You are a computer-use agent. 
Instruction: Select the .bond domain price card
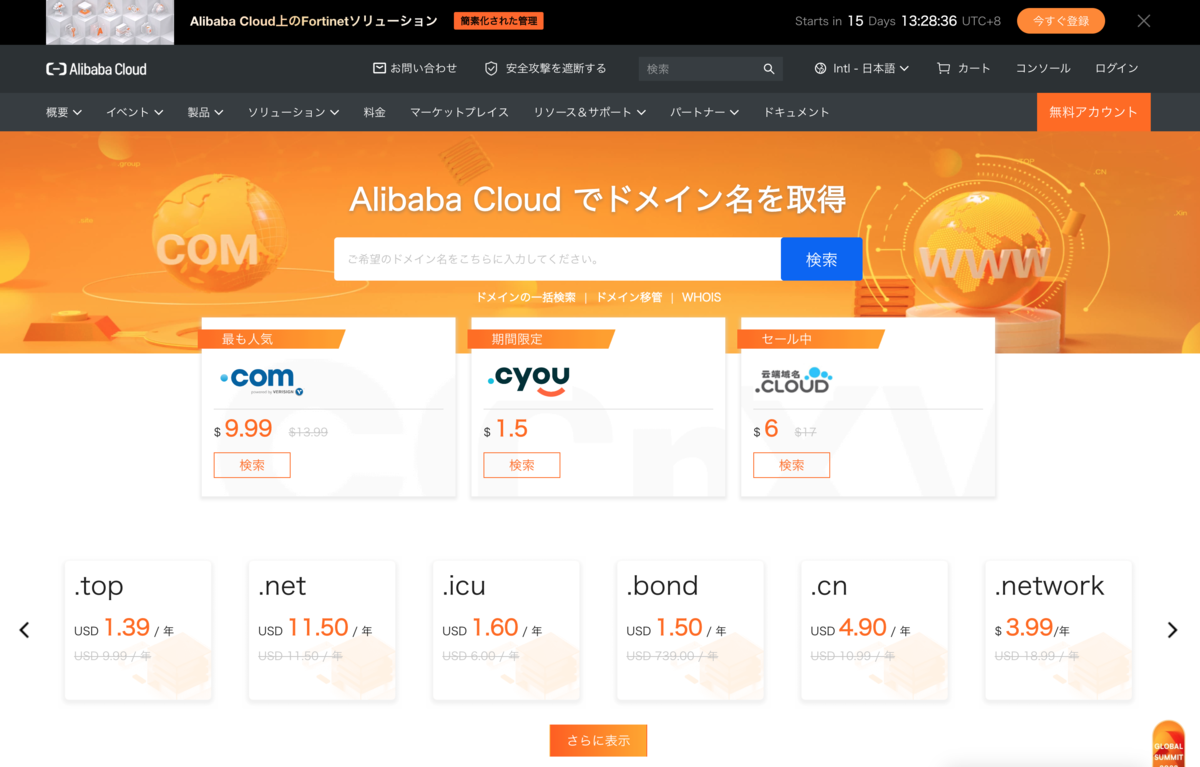(690, 630)
